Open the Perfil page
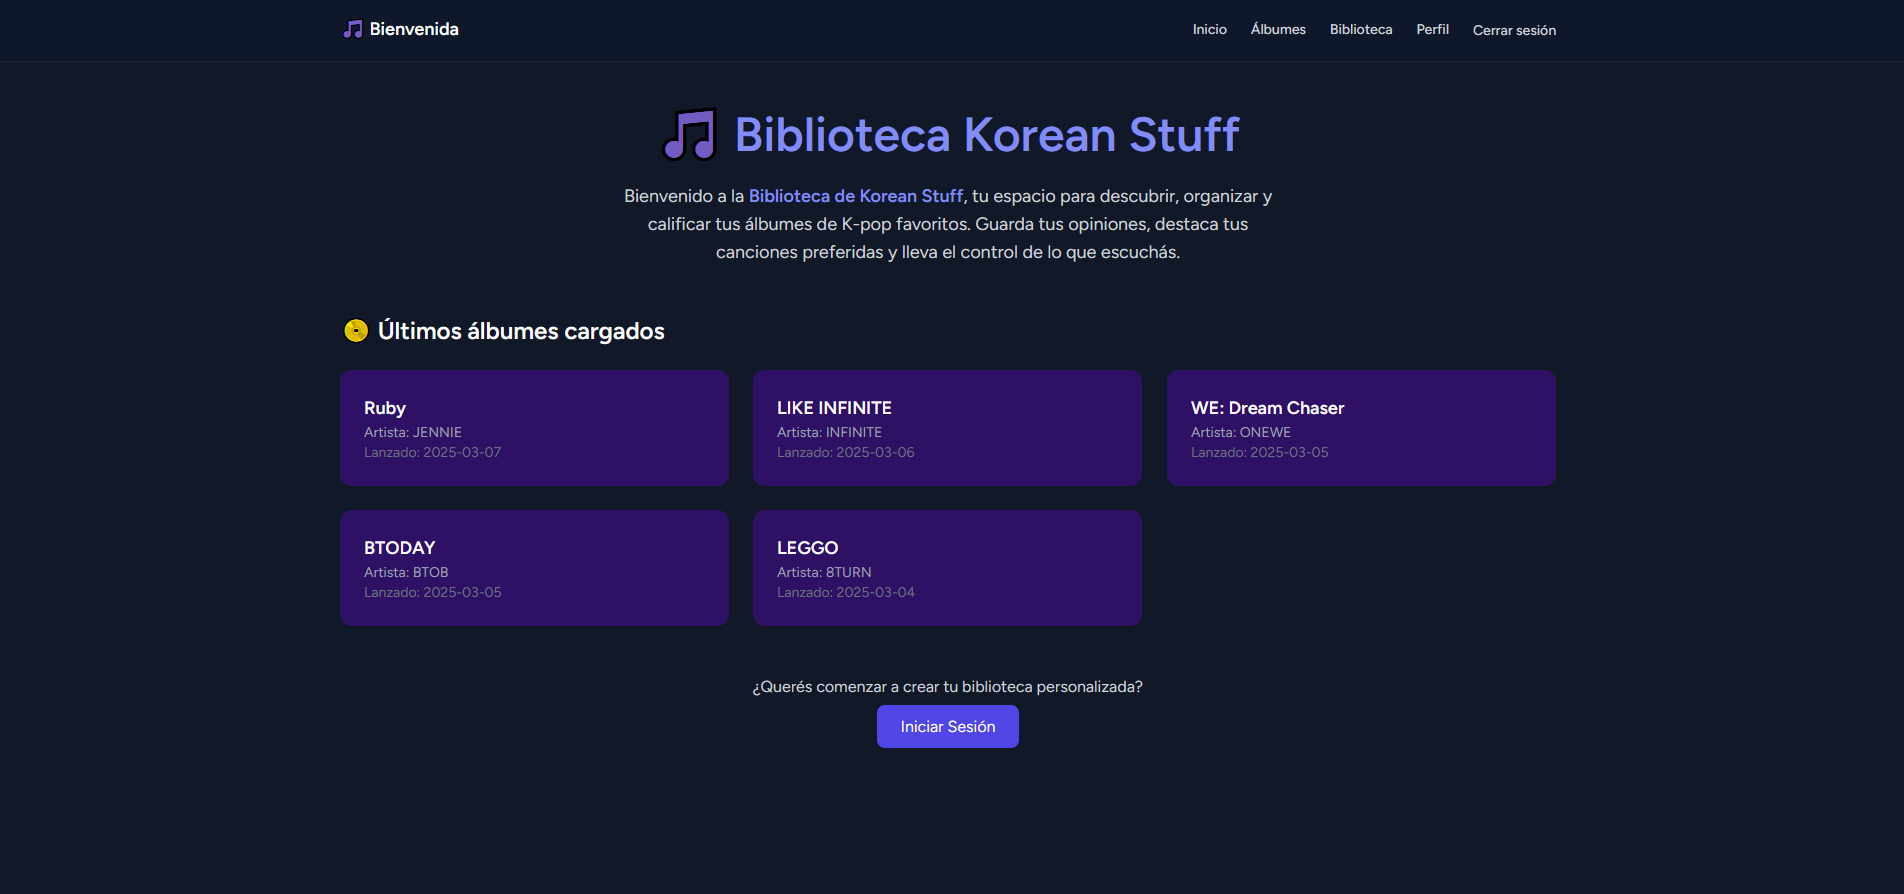The width and height of the screenshot is (1904, 894). tap(1432, 30)
